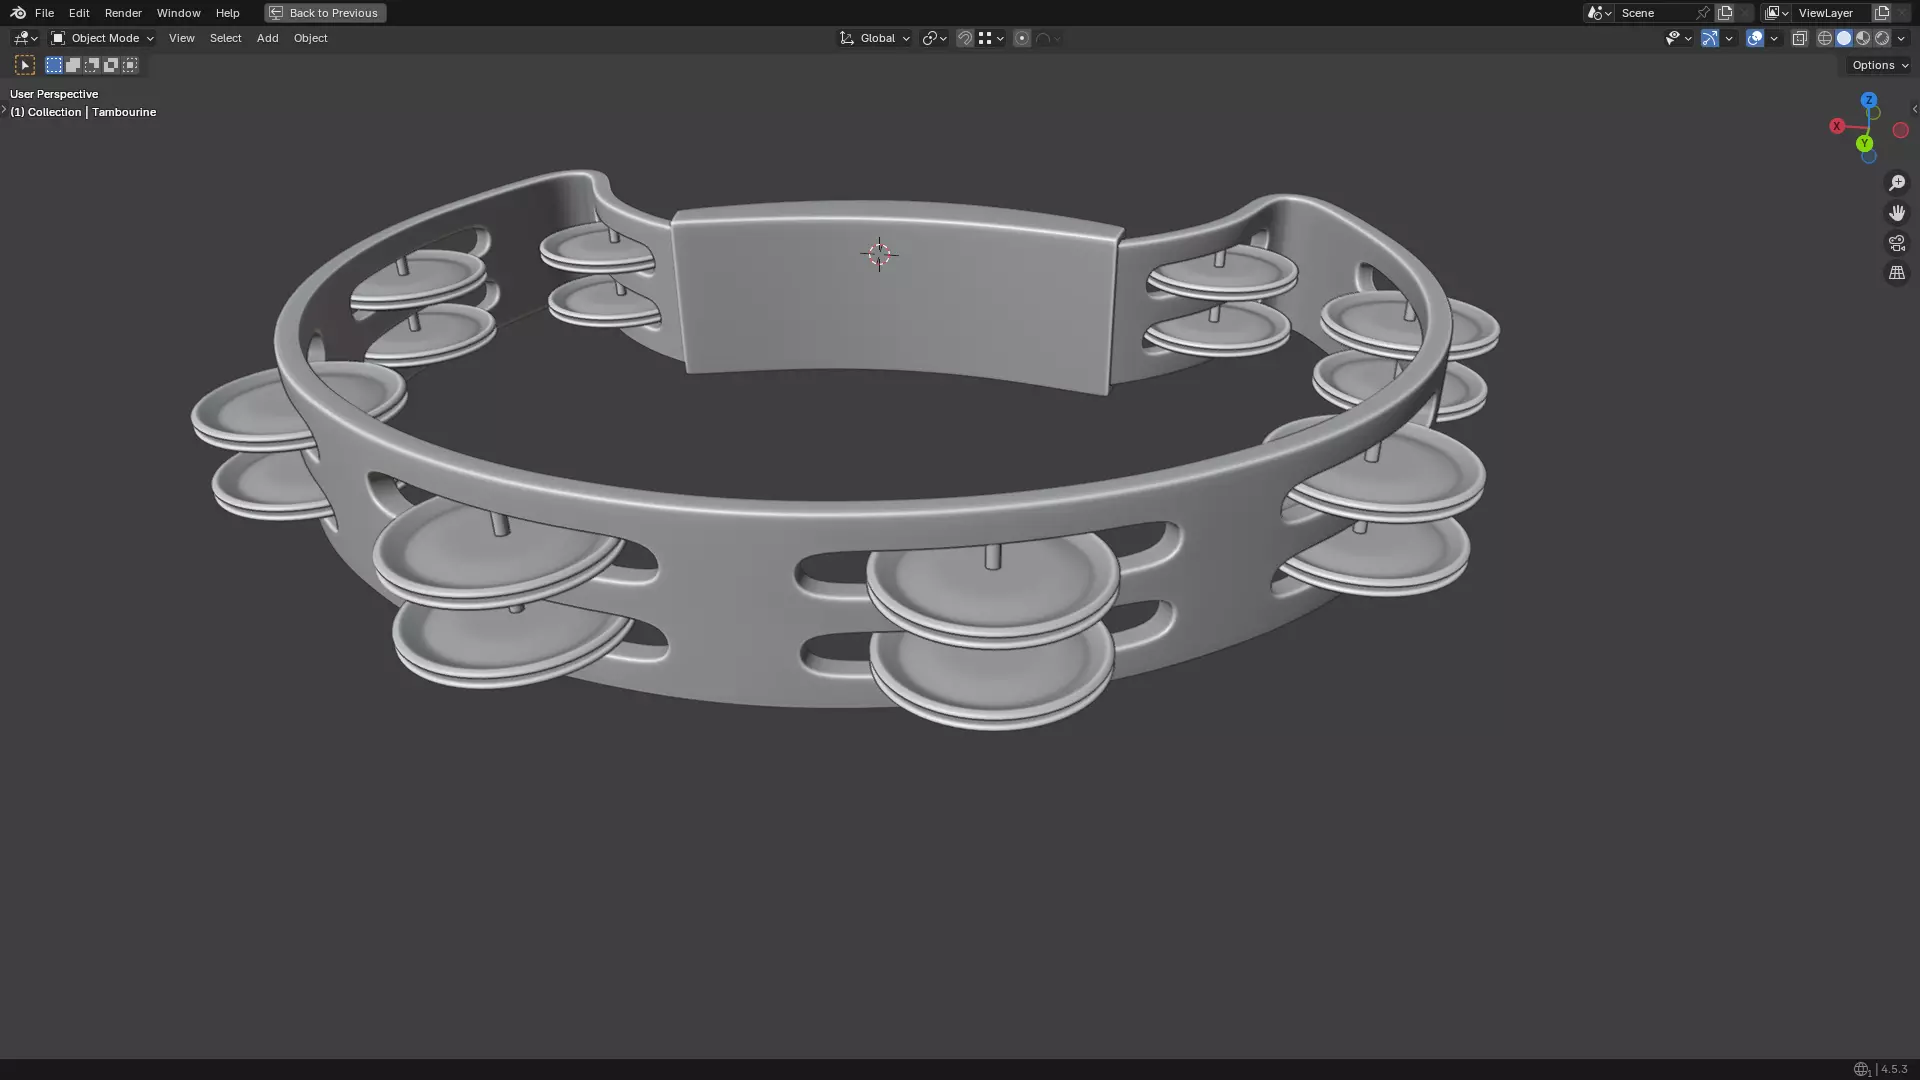Click Back to Previous button
The image size is (1920, 1080).
tap(325, 13)
